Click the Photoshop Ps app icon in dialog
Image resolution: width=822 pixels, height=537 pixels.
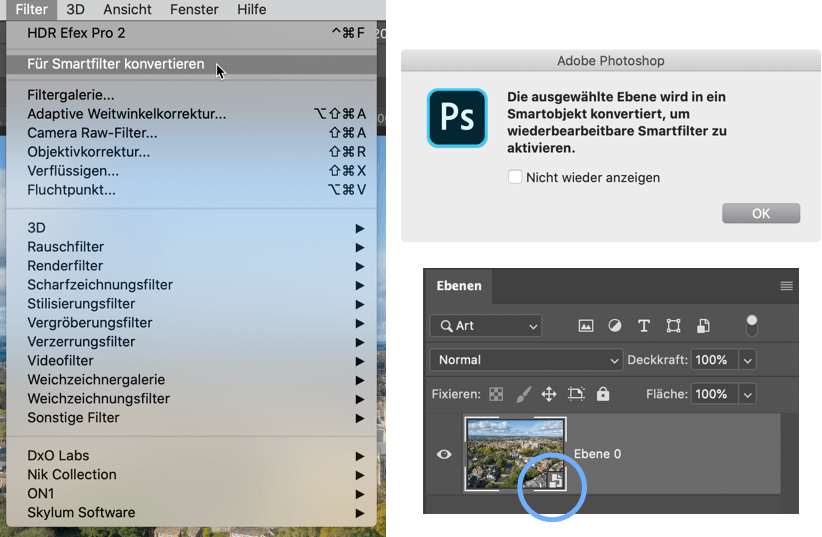(x=457, y=118)
